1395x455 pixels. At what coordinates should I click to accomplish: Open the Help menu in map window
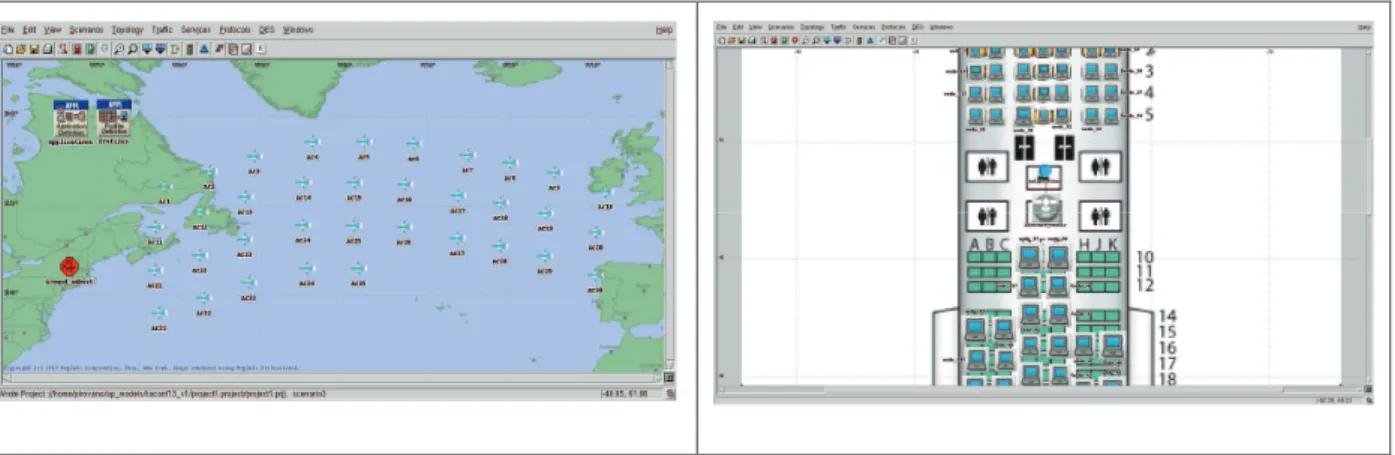point(664,30)
